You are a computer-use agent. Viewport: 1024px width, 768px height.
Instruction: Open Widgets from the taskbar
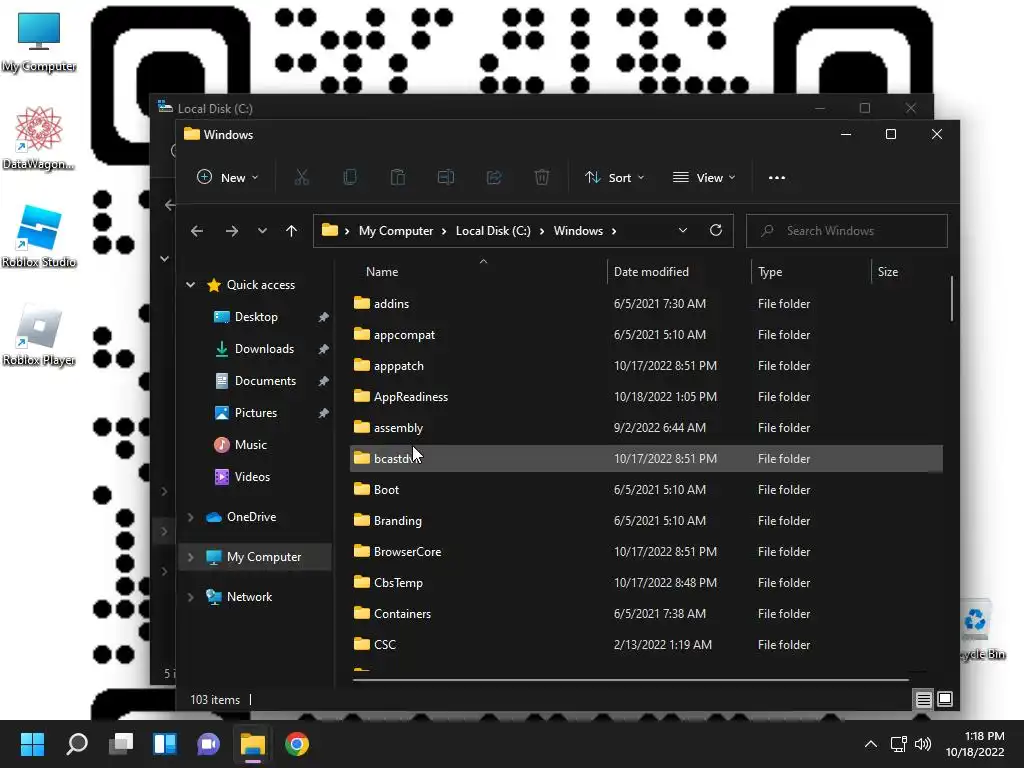(x=165, y=744)
